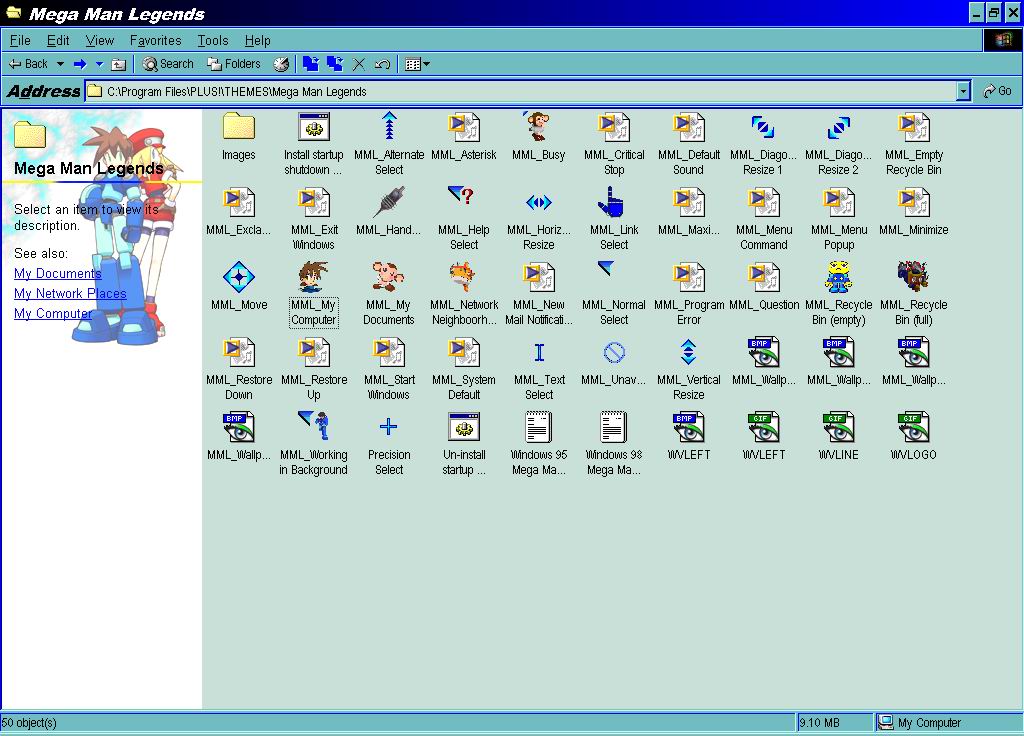The width and height of the screenshot is (1024, 736).
Task: Select the MML_Help Select cursor file
Action: click(464, 219)
